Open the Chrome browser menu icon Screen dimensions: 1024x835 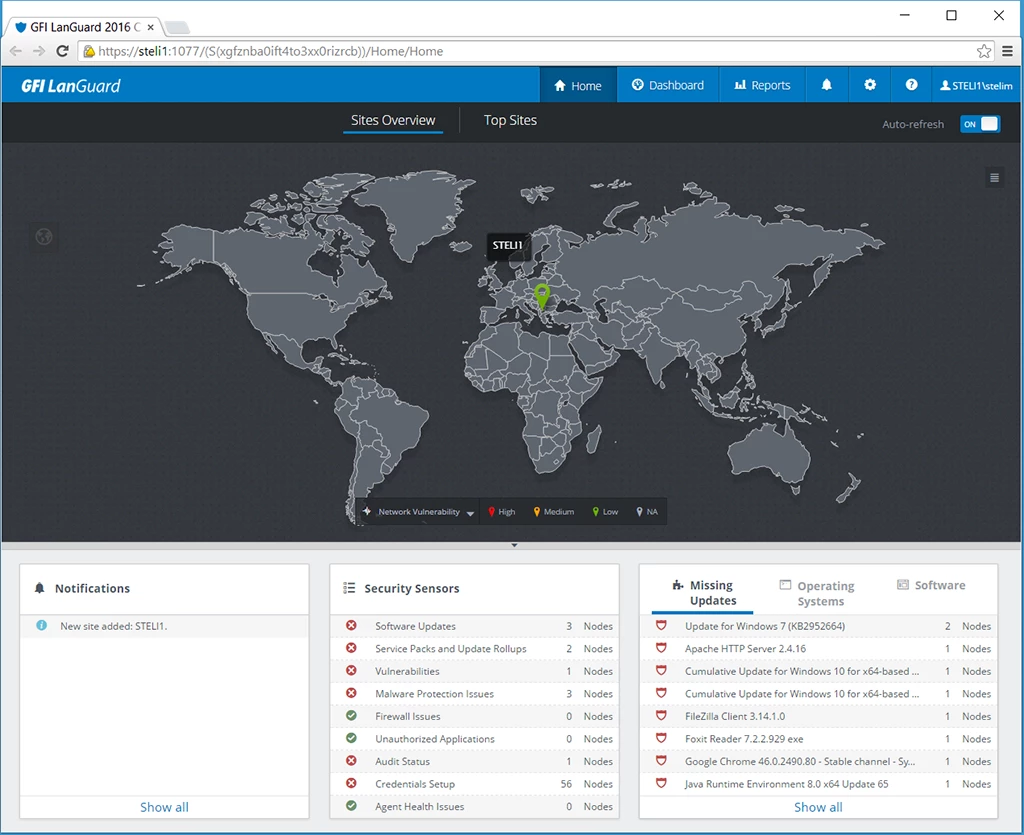(x=1008, y=51)
